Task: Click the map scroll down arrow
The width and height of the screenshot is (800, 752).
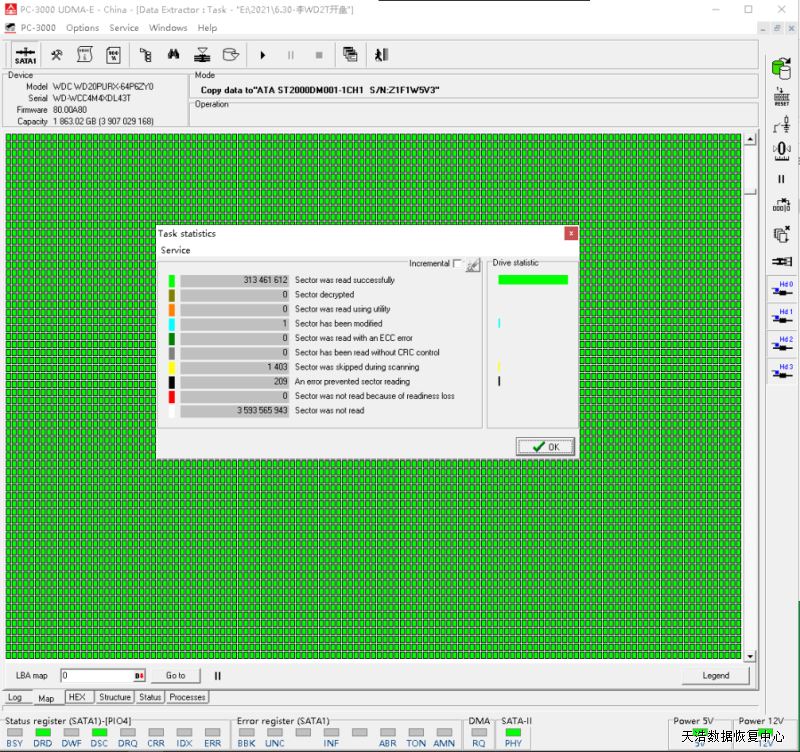Action: click(751, 657)
